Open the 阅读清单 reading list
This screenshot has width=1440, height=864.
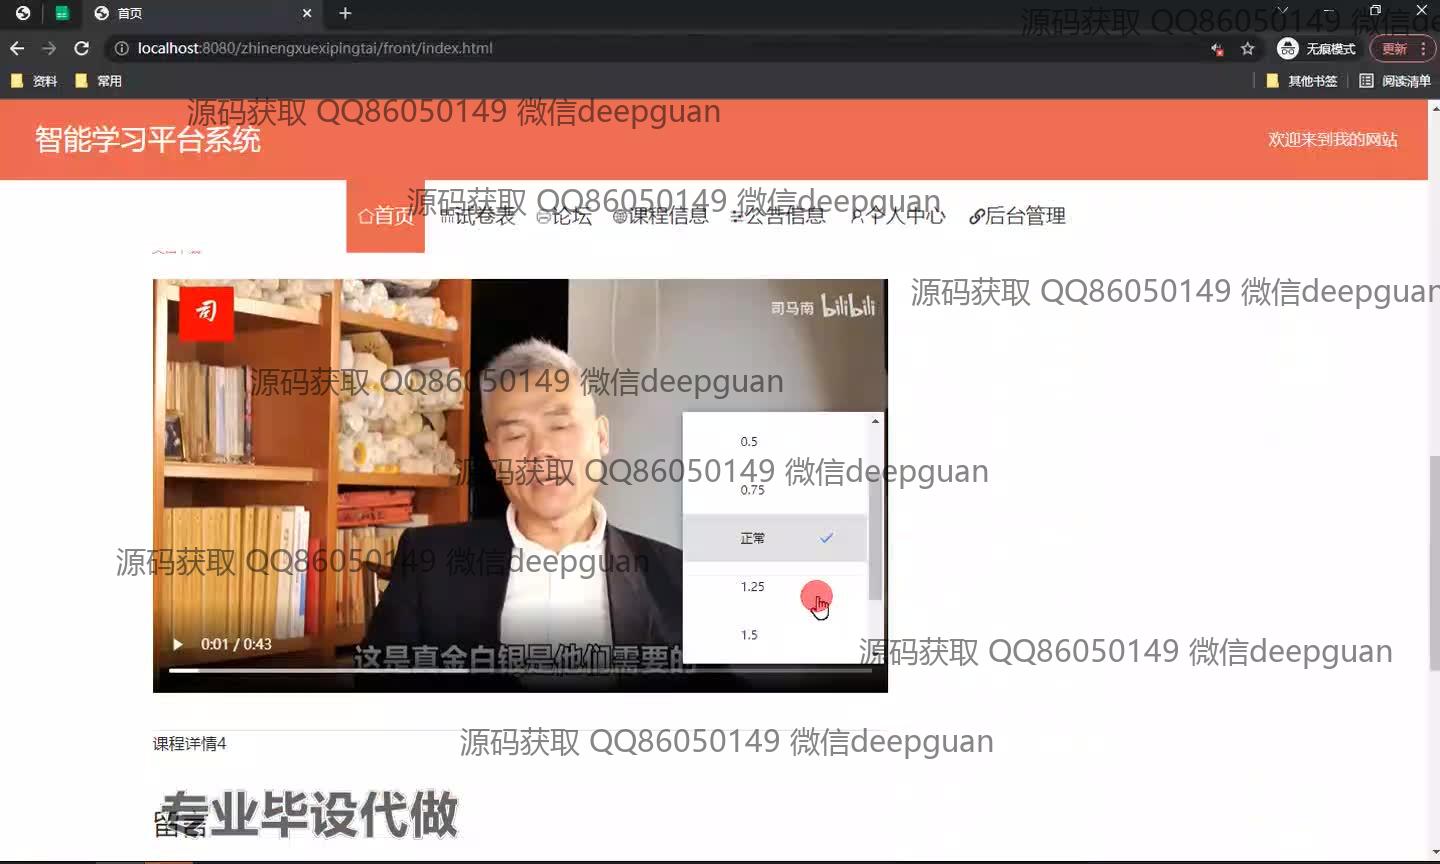tap(1395, 81)
